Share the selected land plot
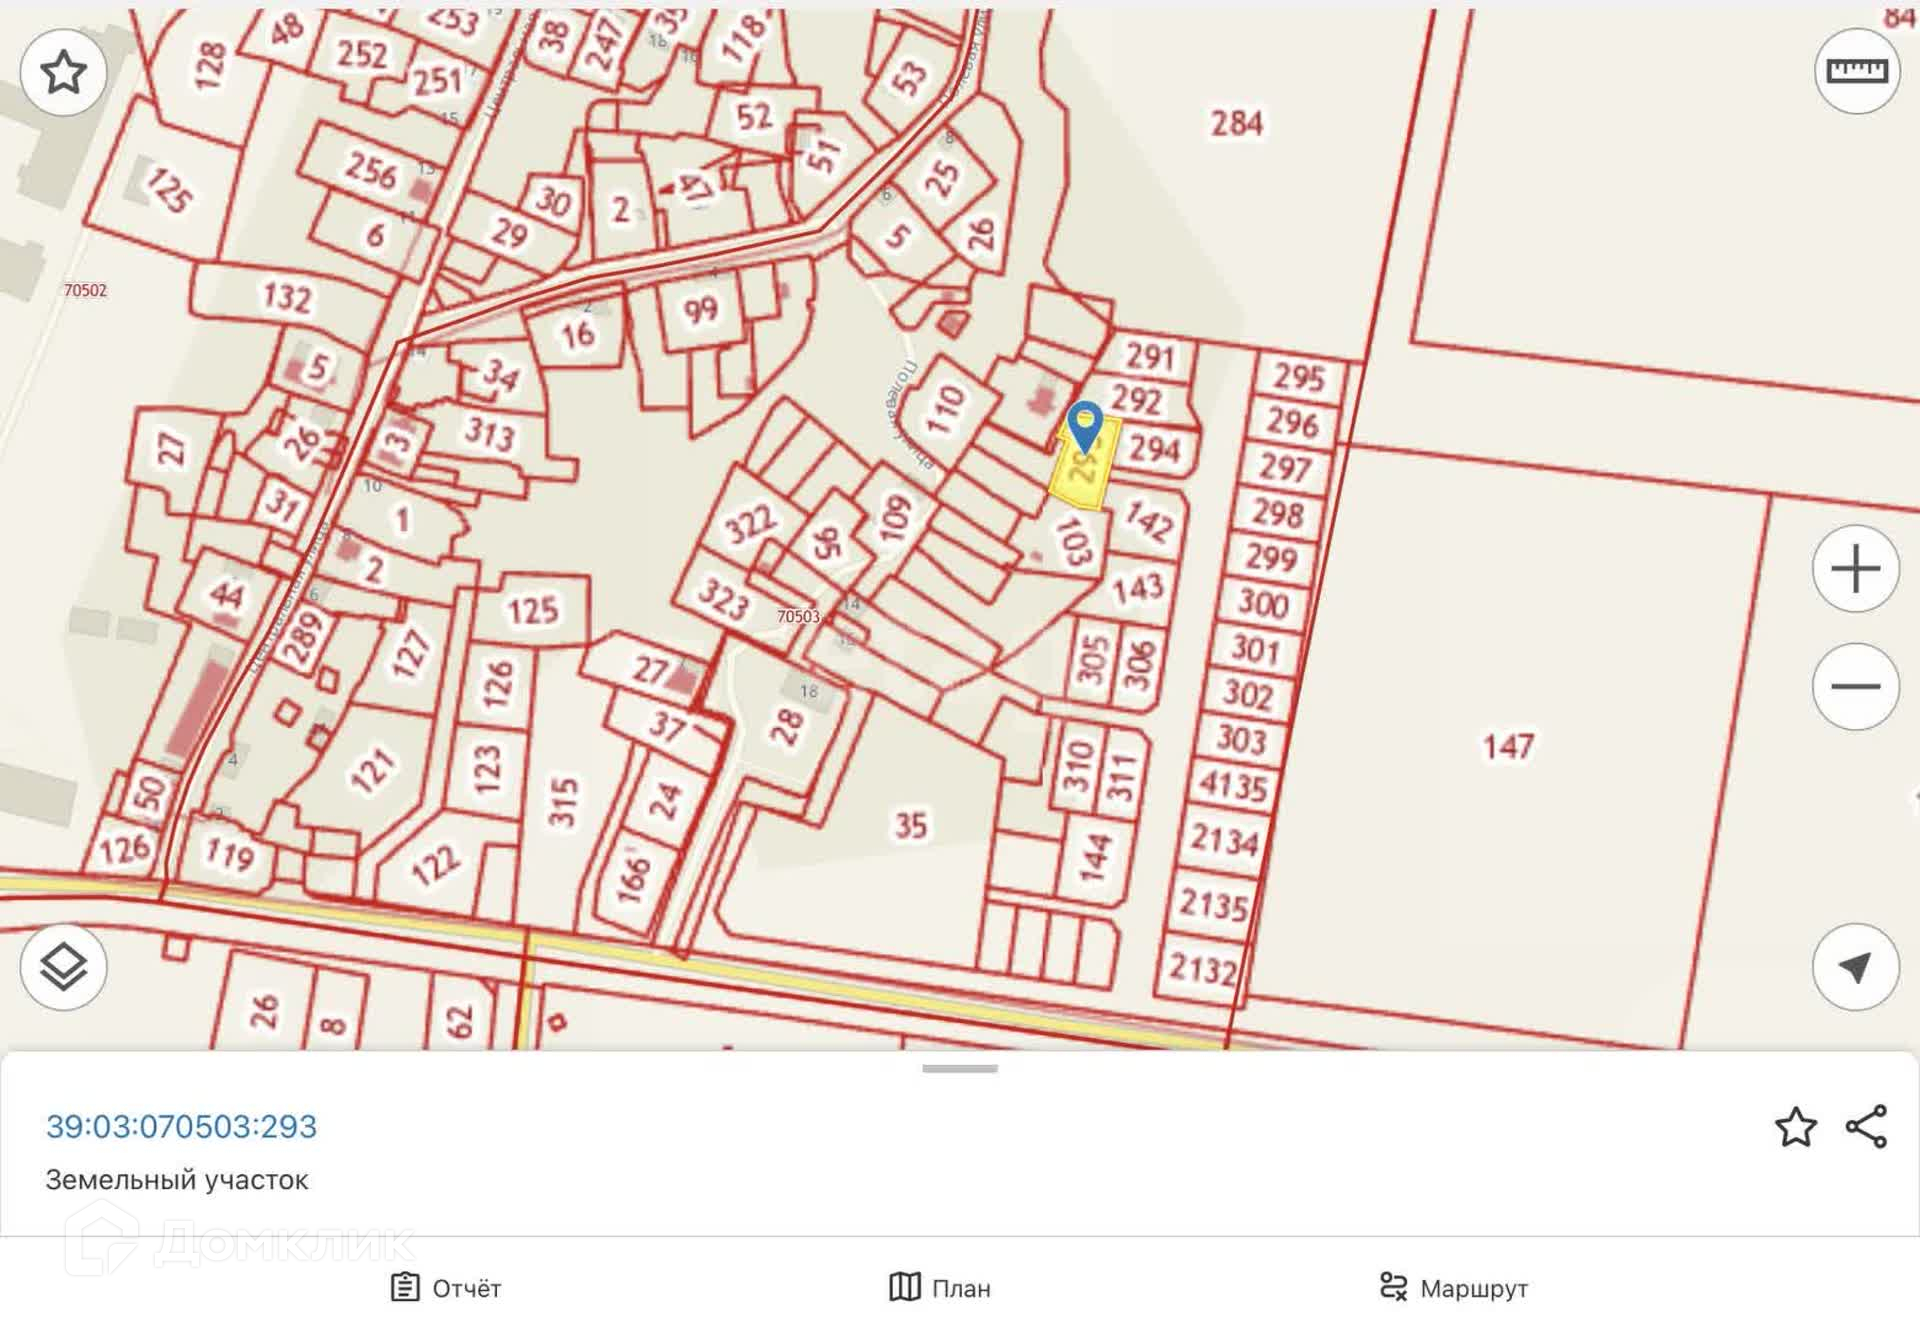This screenshot has height=1328, width=1920. [x=1866, y=1127]
